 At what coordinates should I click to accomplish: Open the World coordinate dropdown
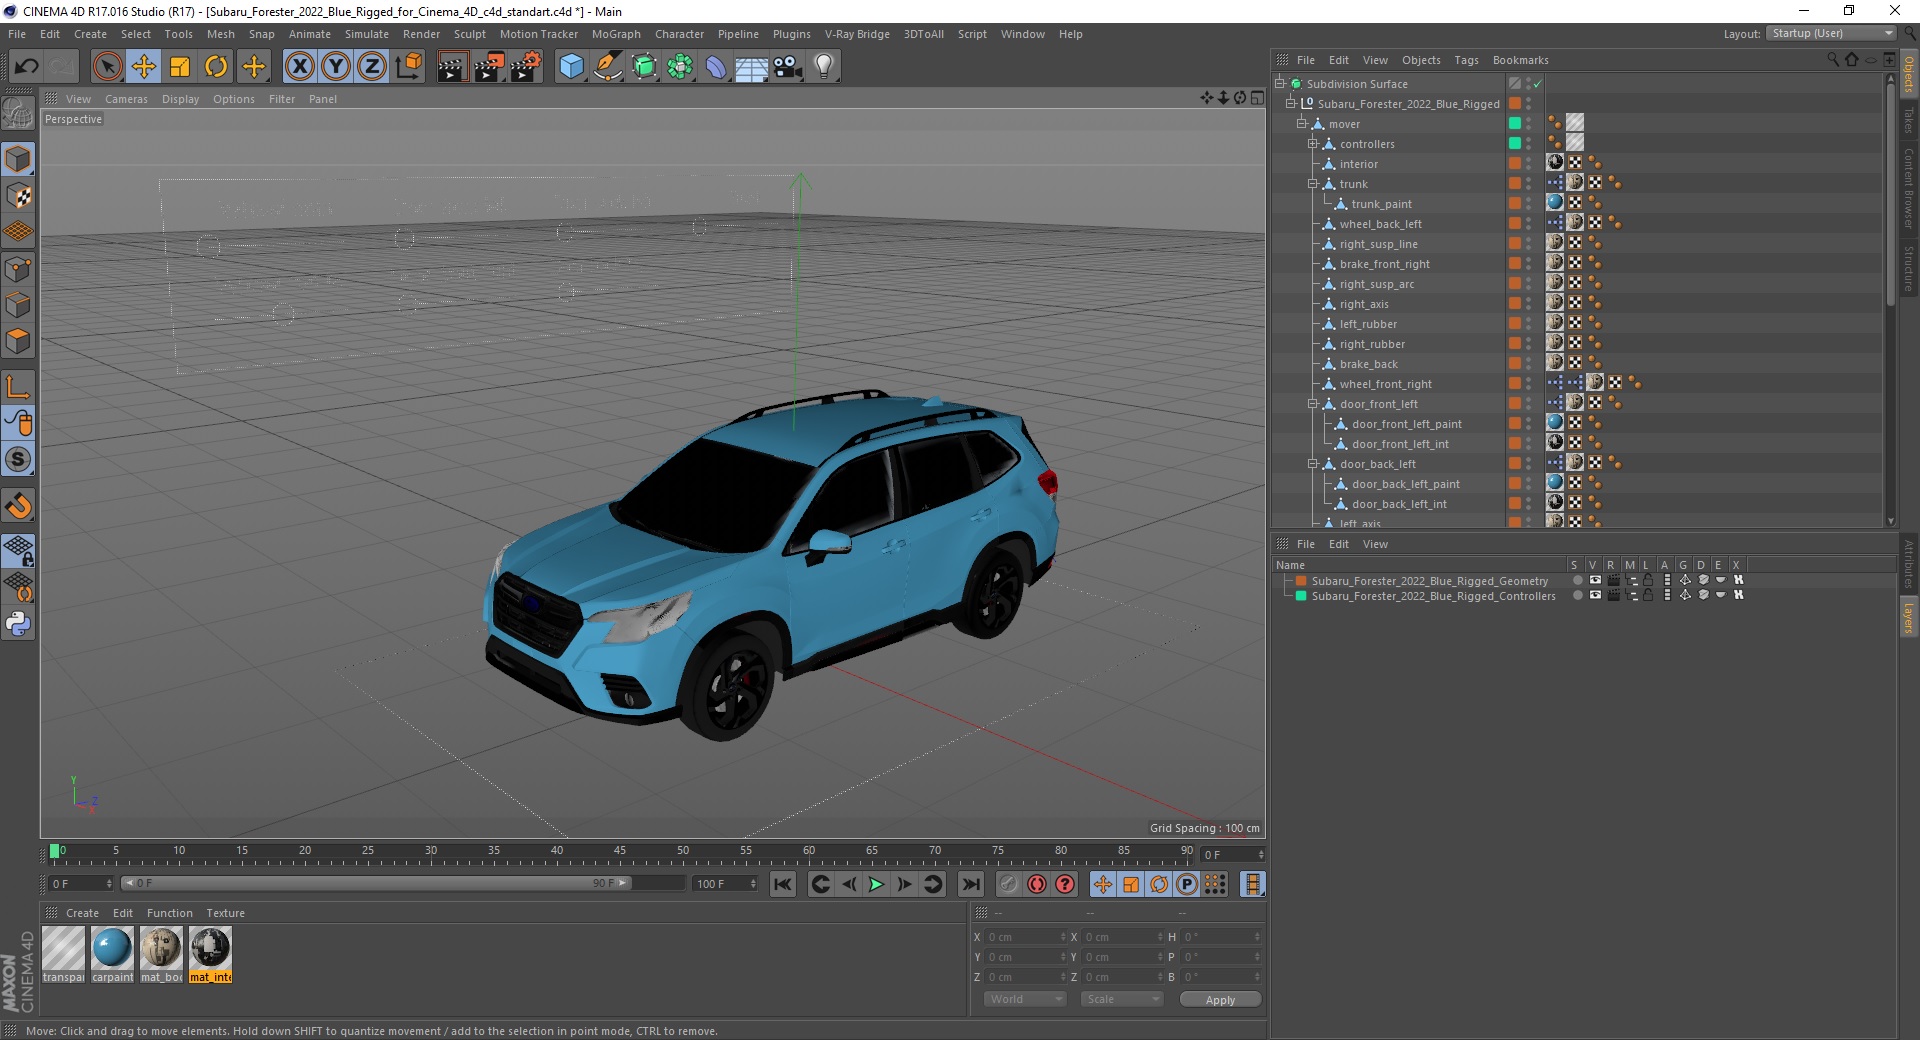1025,999
